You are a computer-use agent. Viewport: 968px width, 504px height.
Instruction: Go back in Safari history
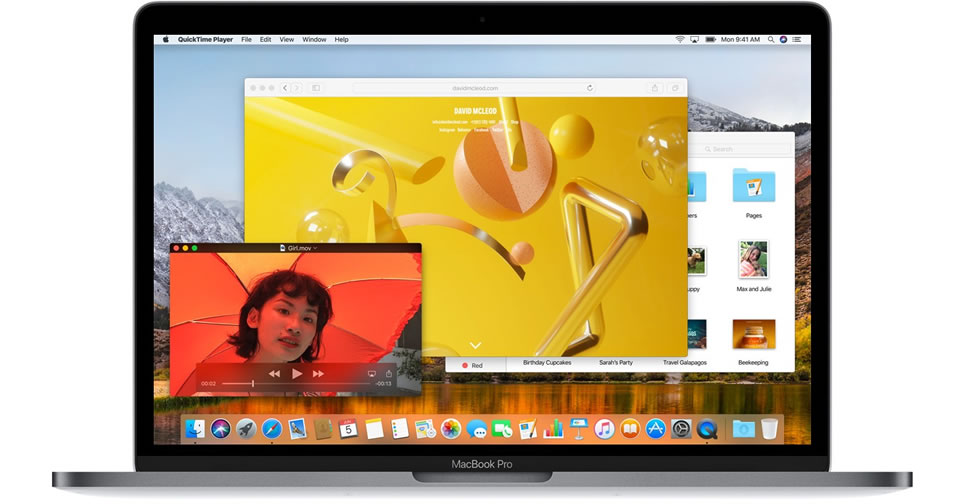285,88
